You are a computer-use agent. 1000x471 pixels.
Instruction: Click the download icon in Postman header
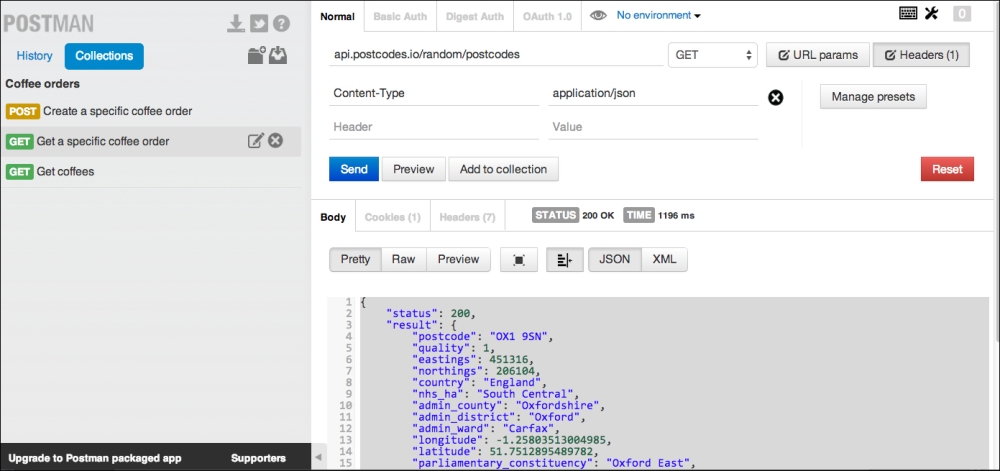pyautogui.click(x=236, y=24)
